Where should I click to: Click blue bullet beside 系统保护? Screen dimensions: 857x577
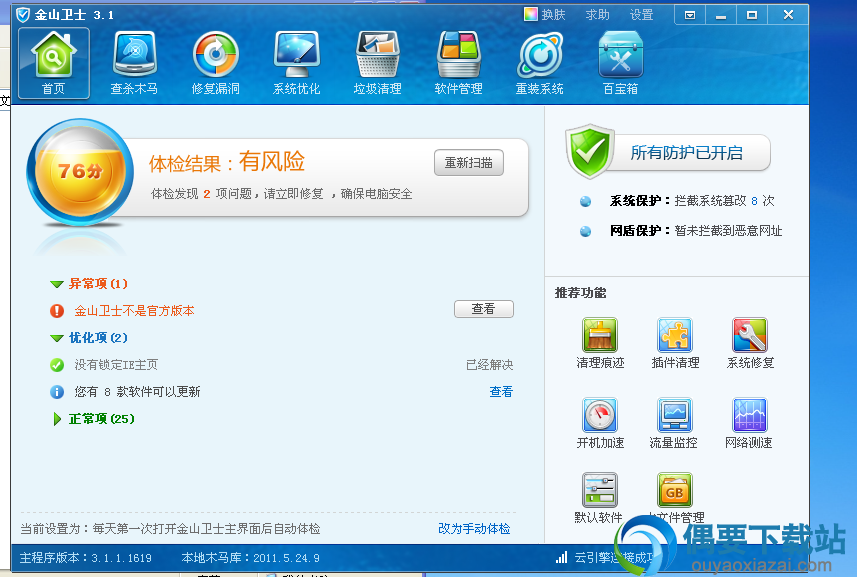coord(585,201)
